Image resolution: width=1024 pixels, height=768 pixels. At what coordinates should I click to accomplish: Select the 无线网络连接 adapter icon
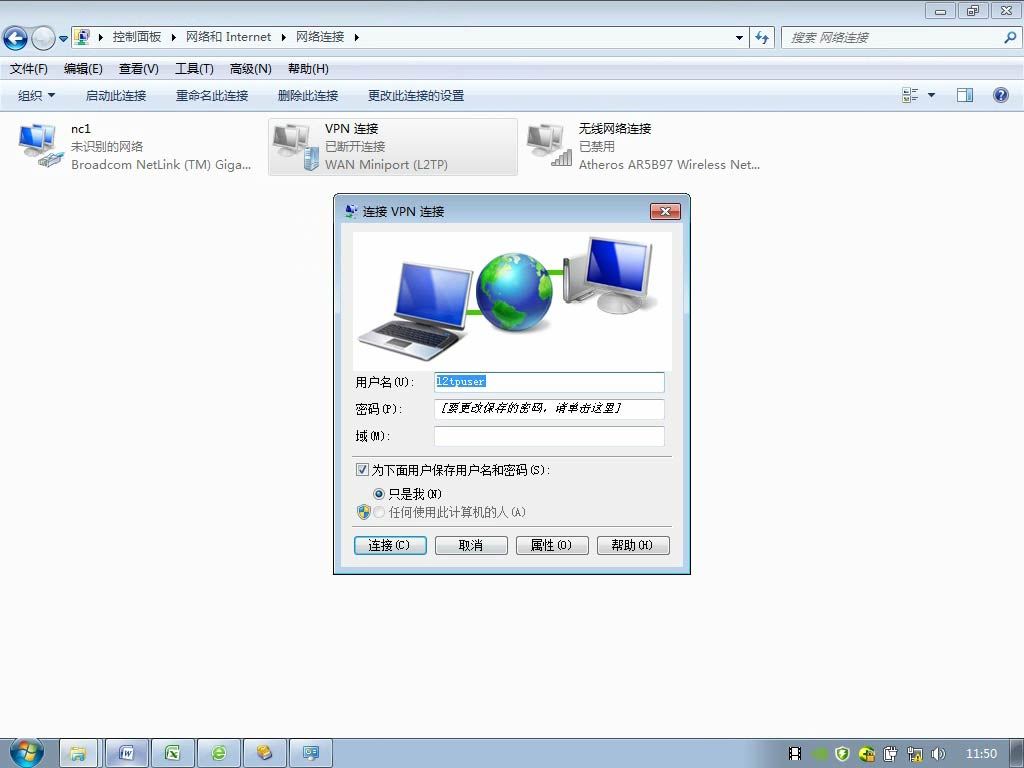click(550, 146)
